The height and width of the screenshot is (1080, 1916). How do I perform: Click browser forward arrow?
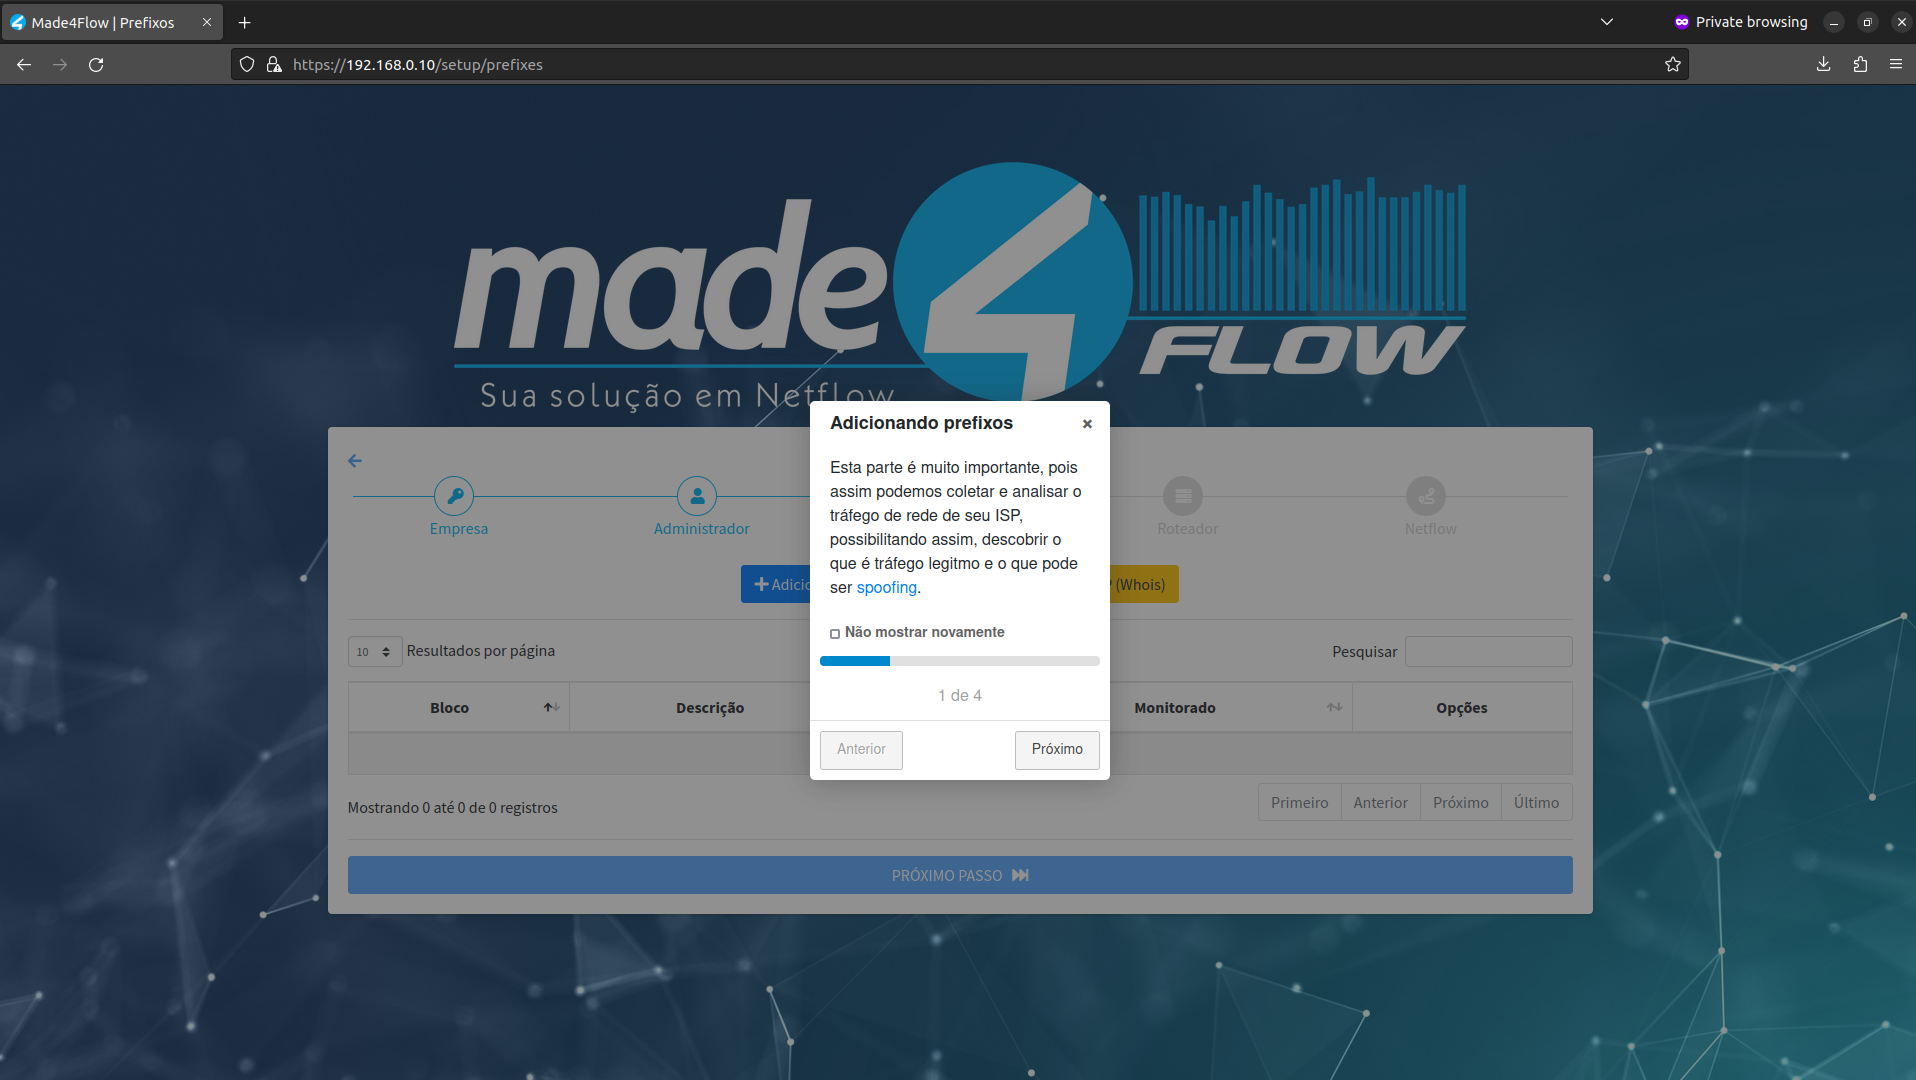point(60,65)
